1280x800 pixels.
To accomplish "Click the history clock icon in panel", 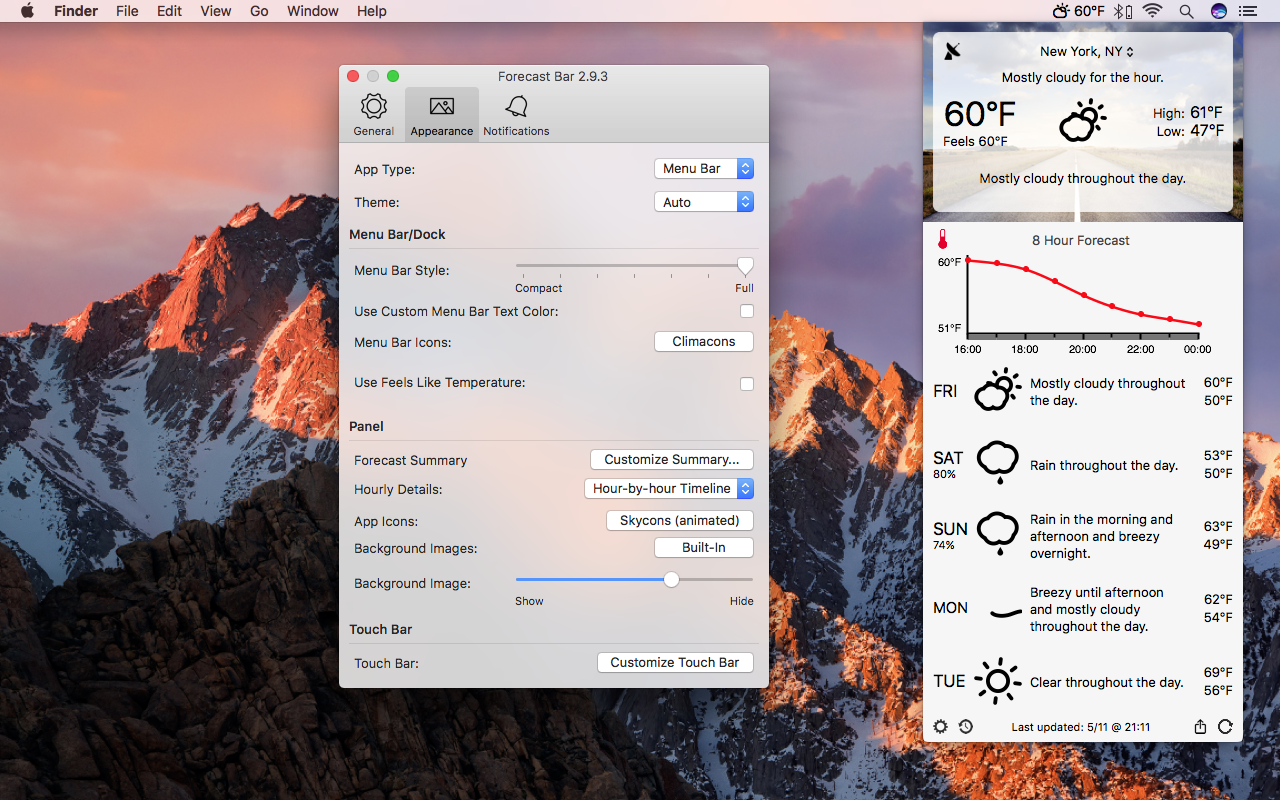I will 966,727.
